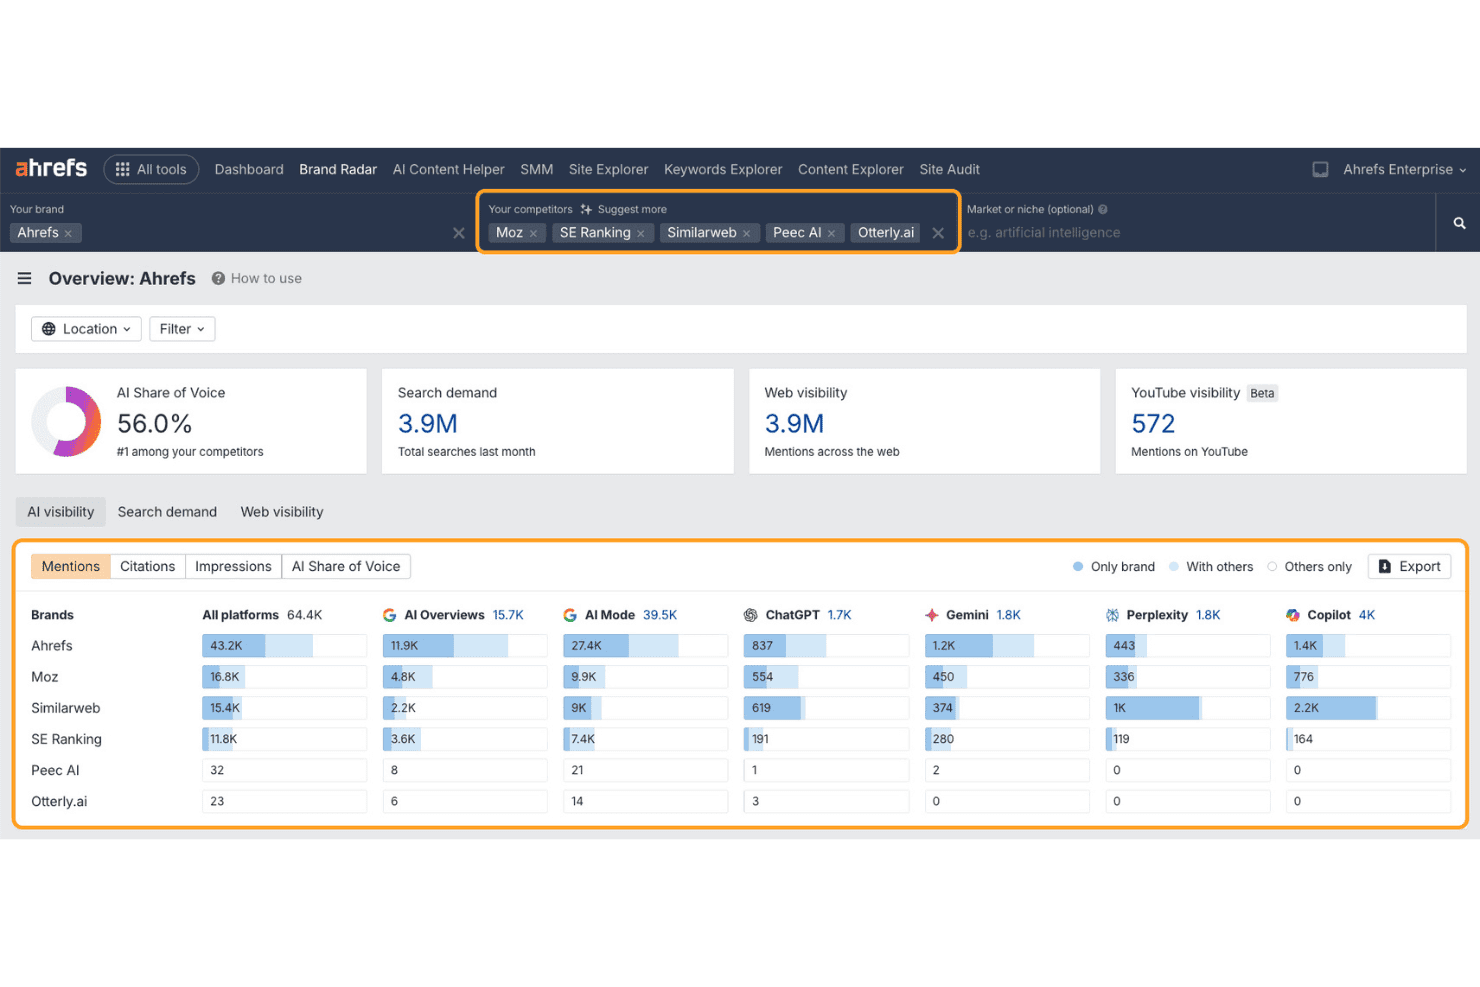Select the Mentions tab
Image resolution: width=1480 pixels, height=987 pixels.
[x=71, y=566]
